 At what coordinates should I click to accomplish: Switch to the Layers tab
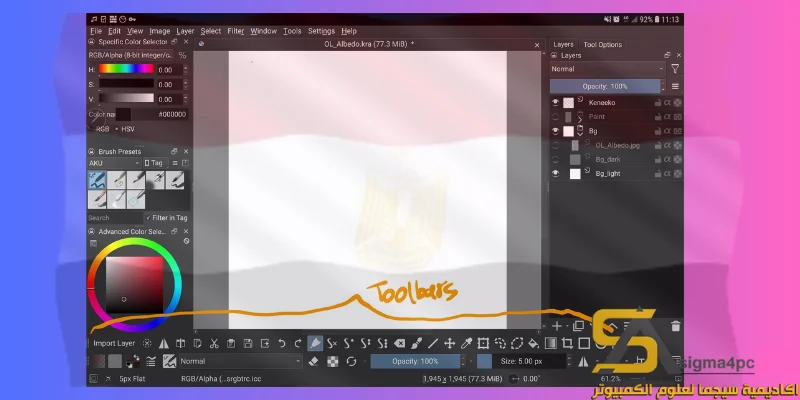(563, 44)
